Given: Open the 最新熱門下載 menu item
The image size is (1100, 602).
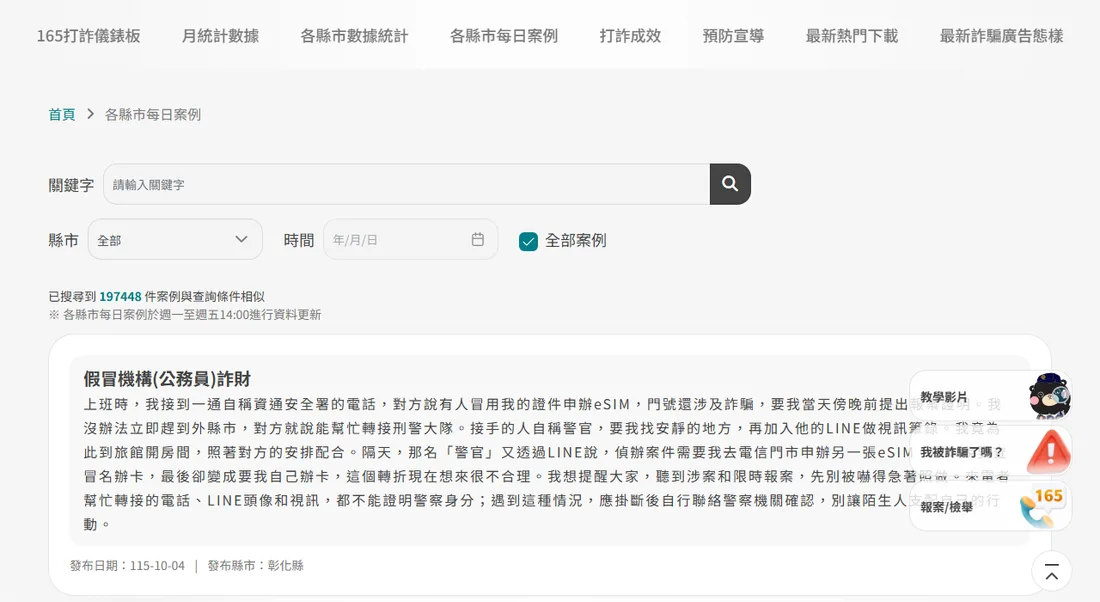Looking at the screenshot, I should point(852,36).
